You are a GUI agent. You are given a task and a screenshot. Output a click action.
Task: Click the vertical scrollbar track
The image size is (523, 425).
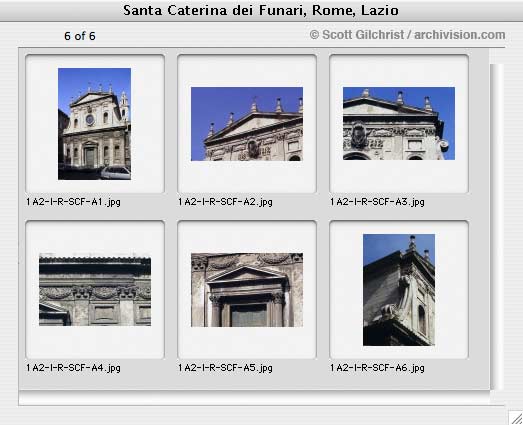pos(497,227)
